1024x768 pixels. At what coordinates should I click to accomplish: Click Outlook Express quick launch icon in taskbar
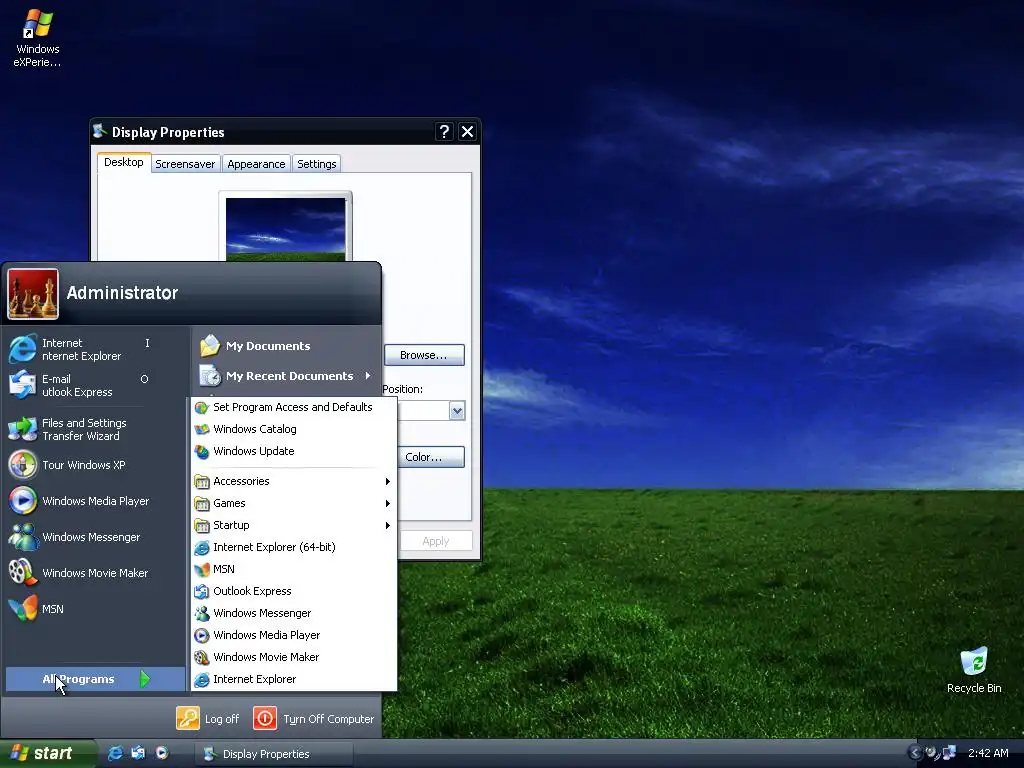(138, 753)
